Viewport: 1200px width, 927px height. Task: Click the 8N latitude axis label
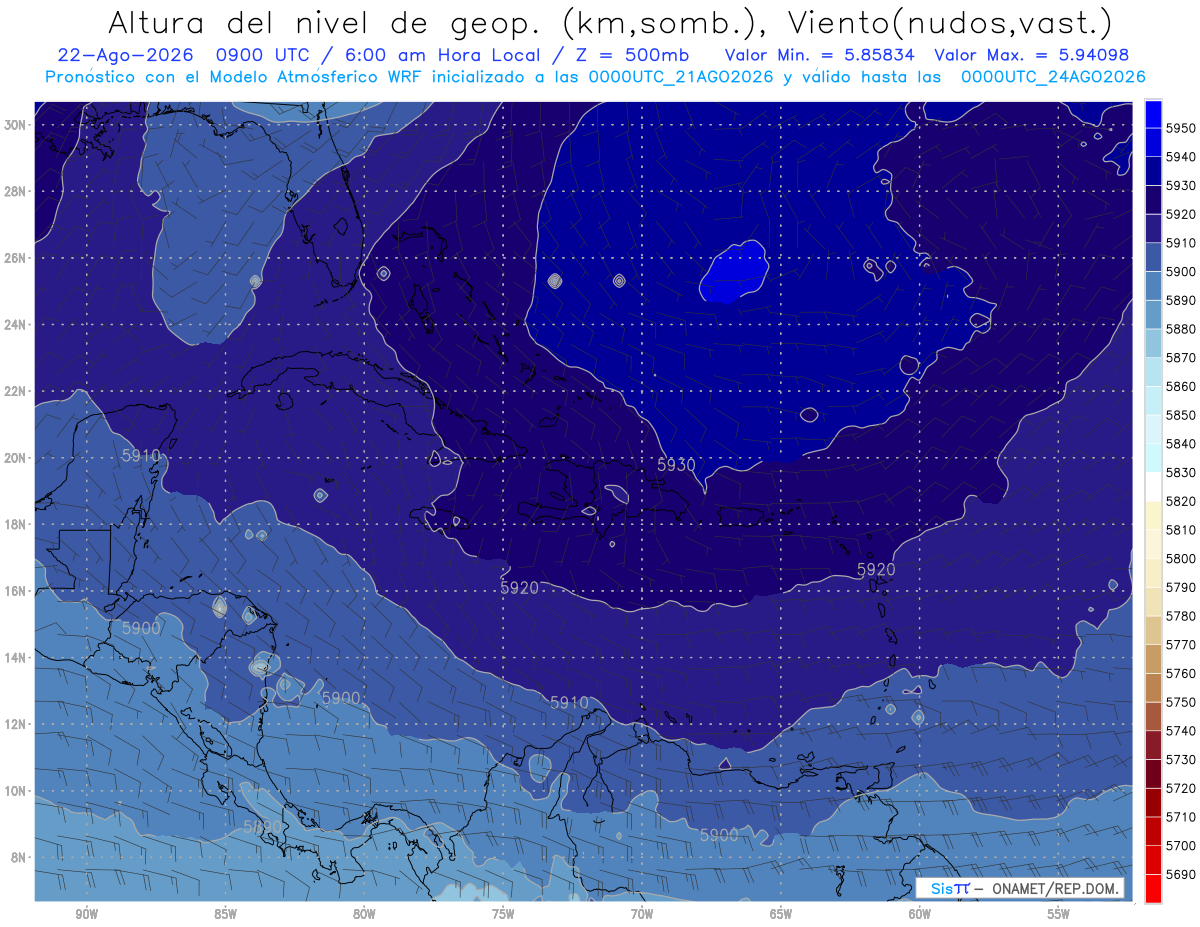[x=19, y=857]
